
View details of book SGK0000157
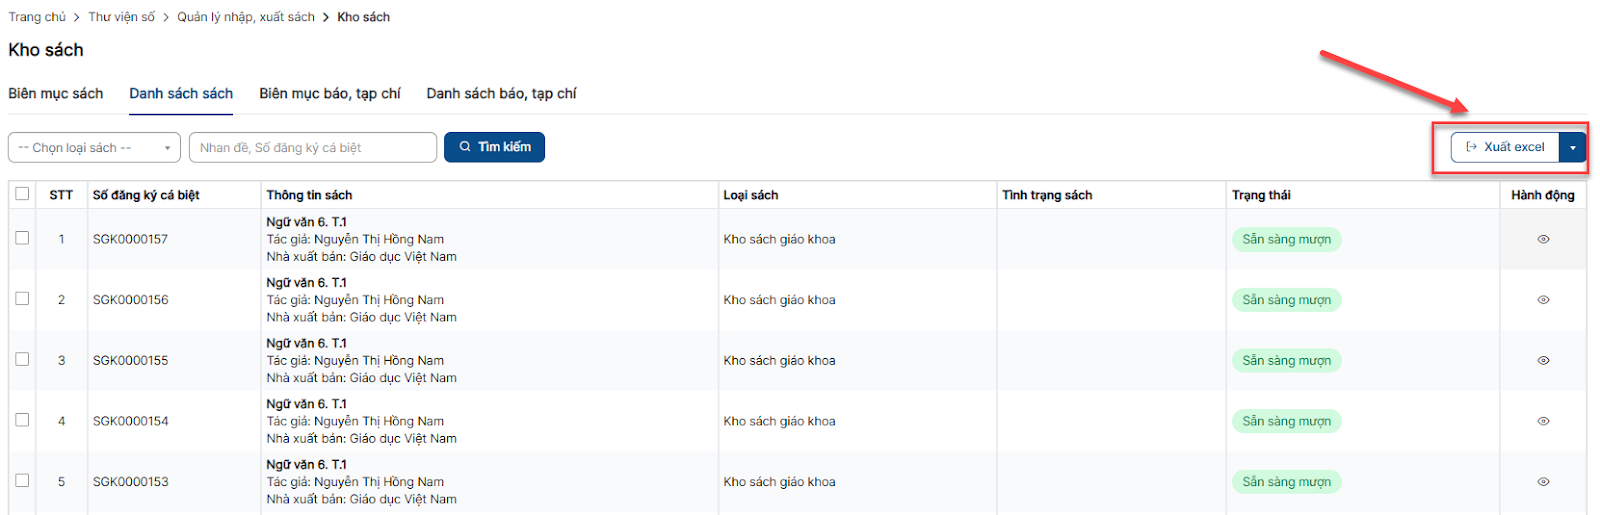(1543, 240)
